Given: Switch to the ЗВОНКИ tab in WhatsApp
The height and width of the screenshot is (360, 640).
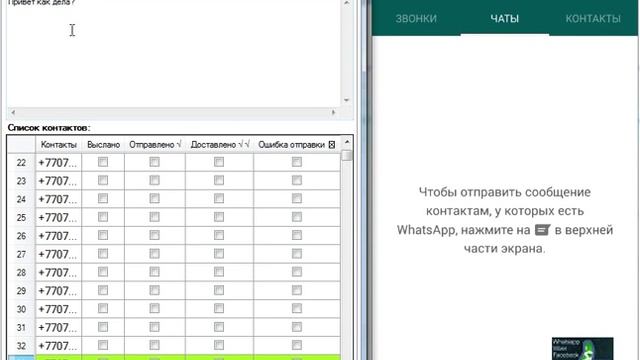Looking at the screenshot, I should point(416,18).
